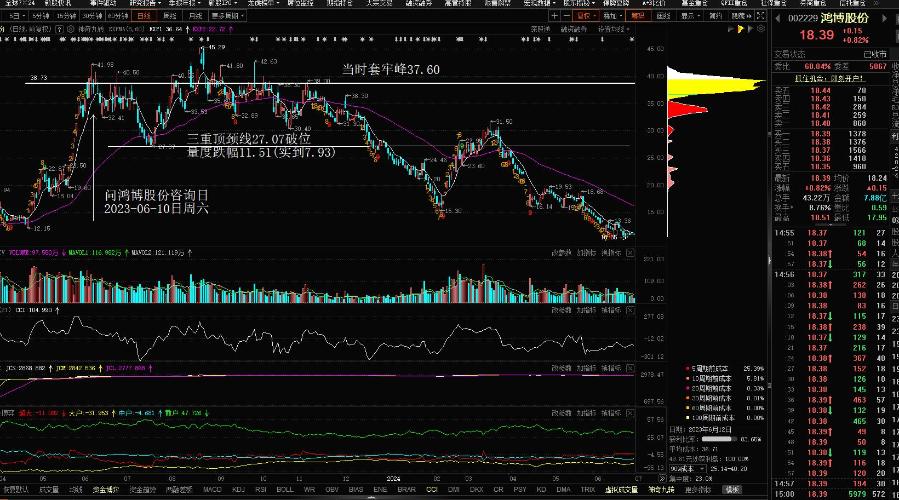
Task: Zoom in chart with plus icon
Action: pyautogui.click(x=554, y=16)
